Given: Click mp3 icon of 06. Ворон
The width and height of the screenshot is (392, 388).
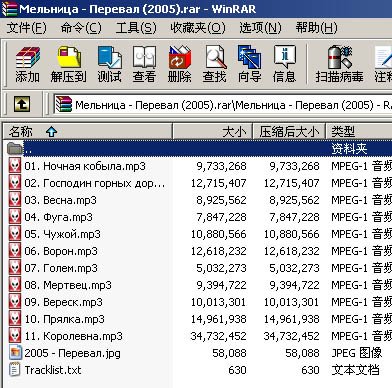Looking at the screenshot, I should (x=15, y=251).
